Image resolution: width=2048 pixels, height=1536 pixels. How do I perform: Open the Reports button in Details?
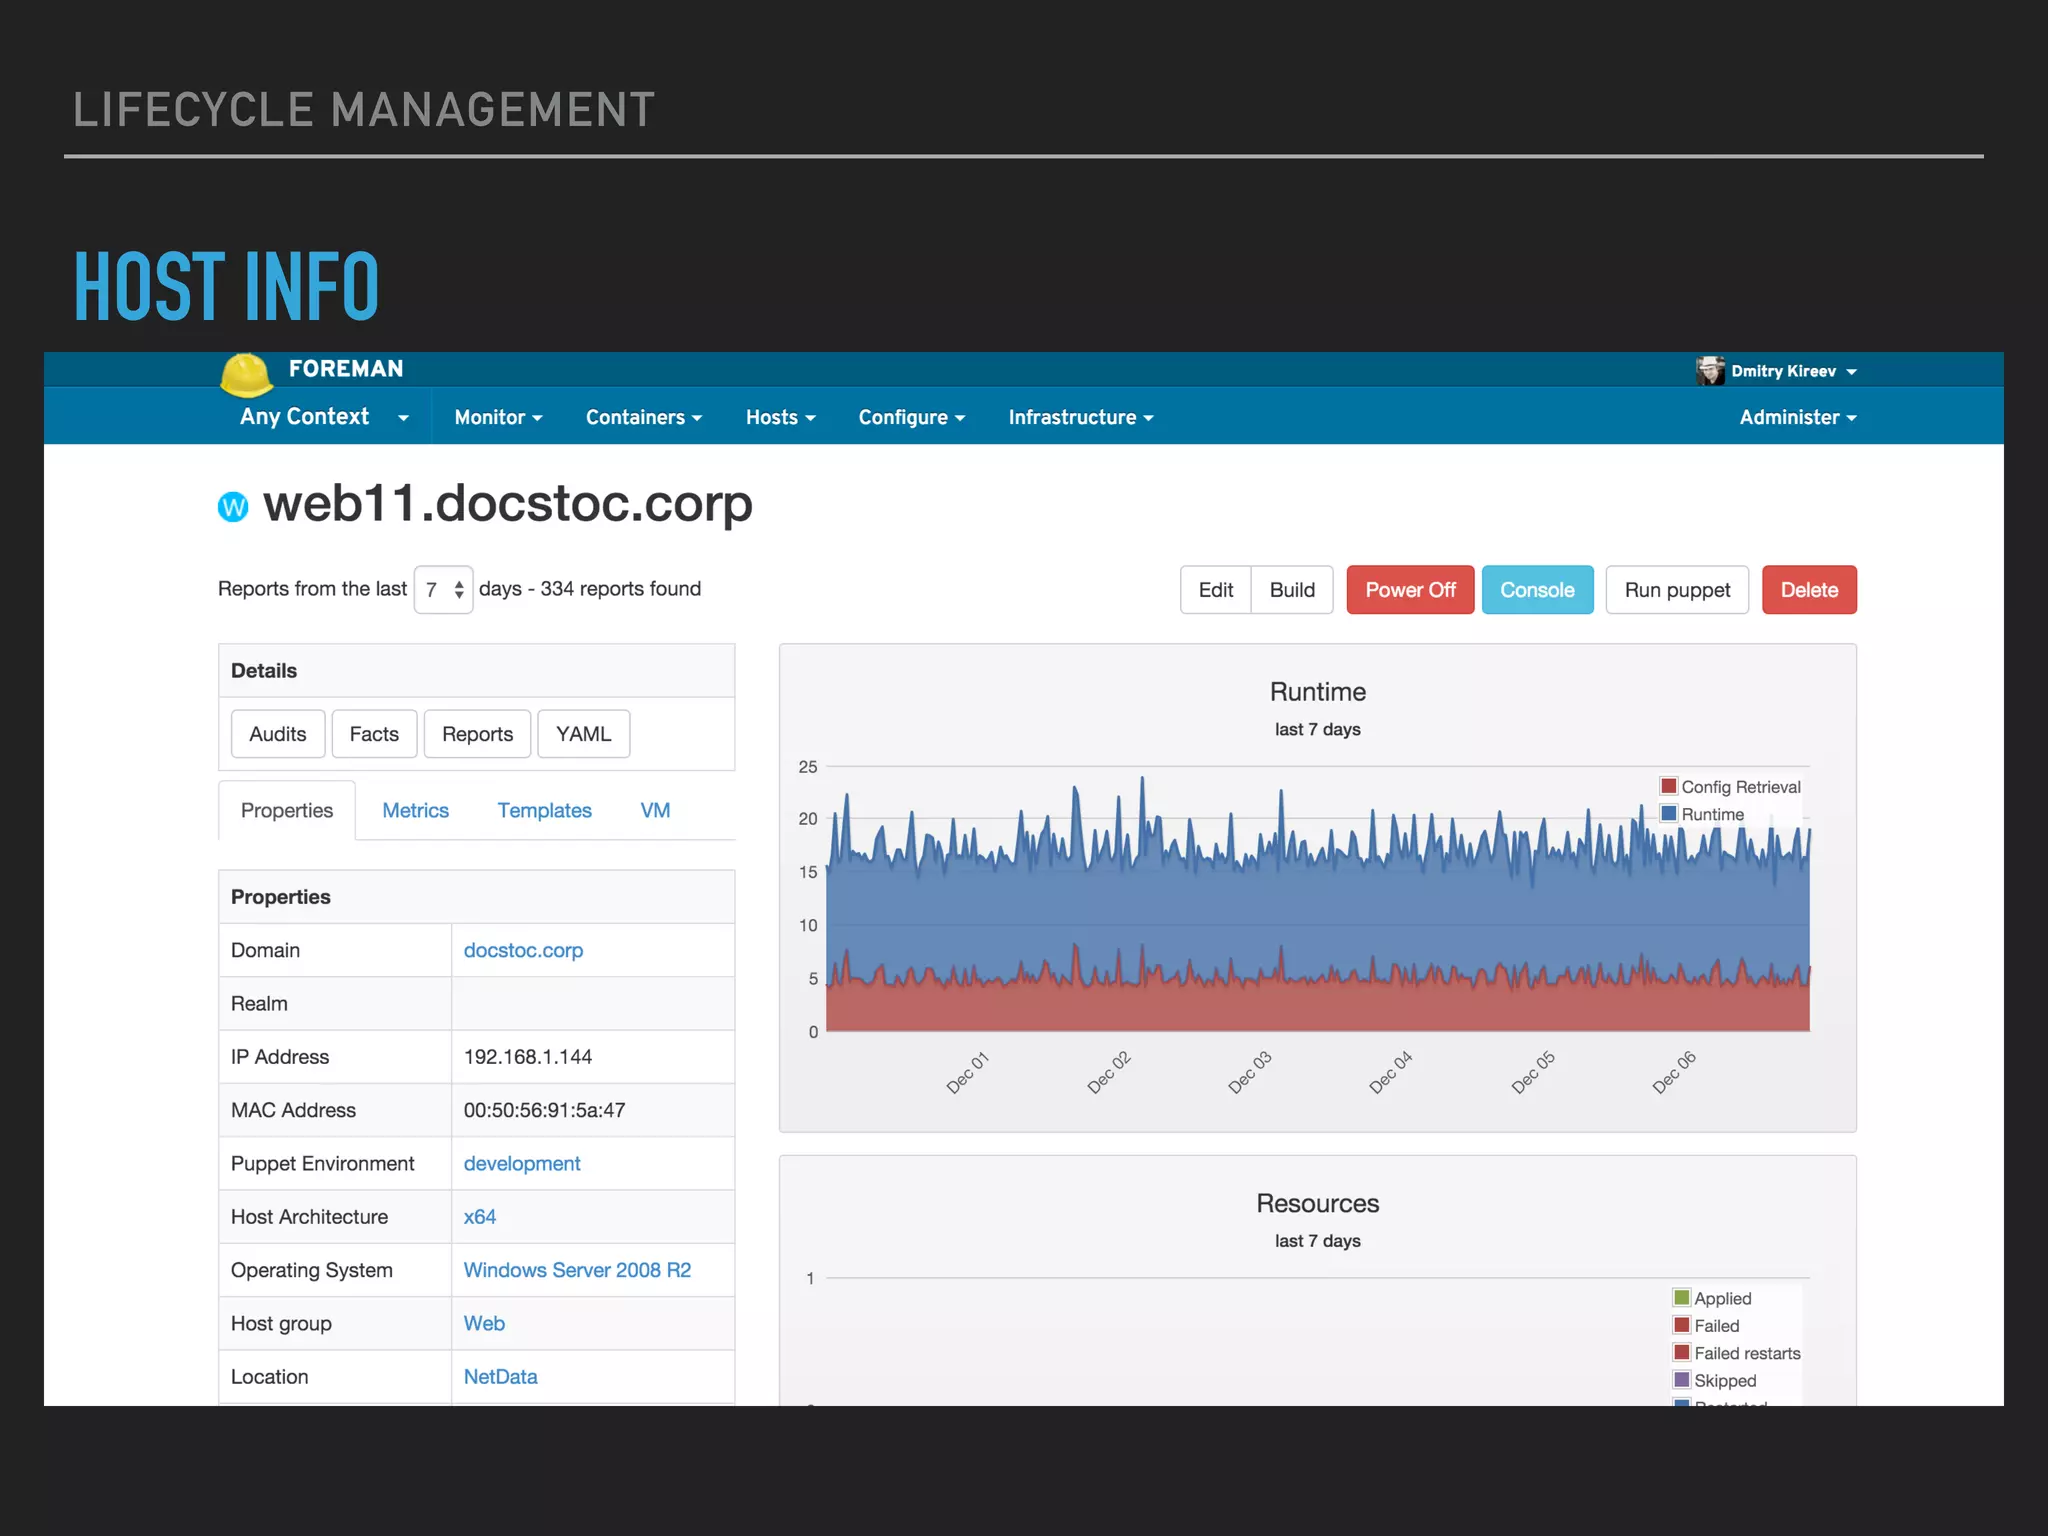point(477,734)
